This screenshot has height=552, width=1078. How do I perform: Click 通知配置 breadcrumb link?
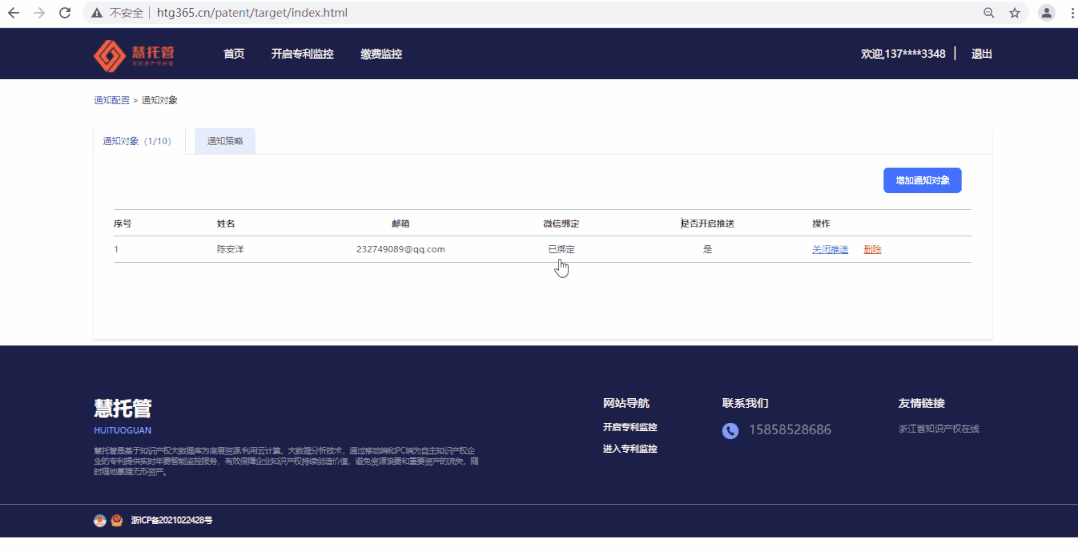point(111,100)
